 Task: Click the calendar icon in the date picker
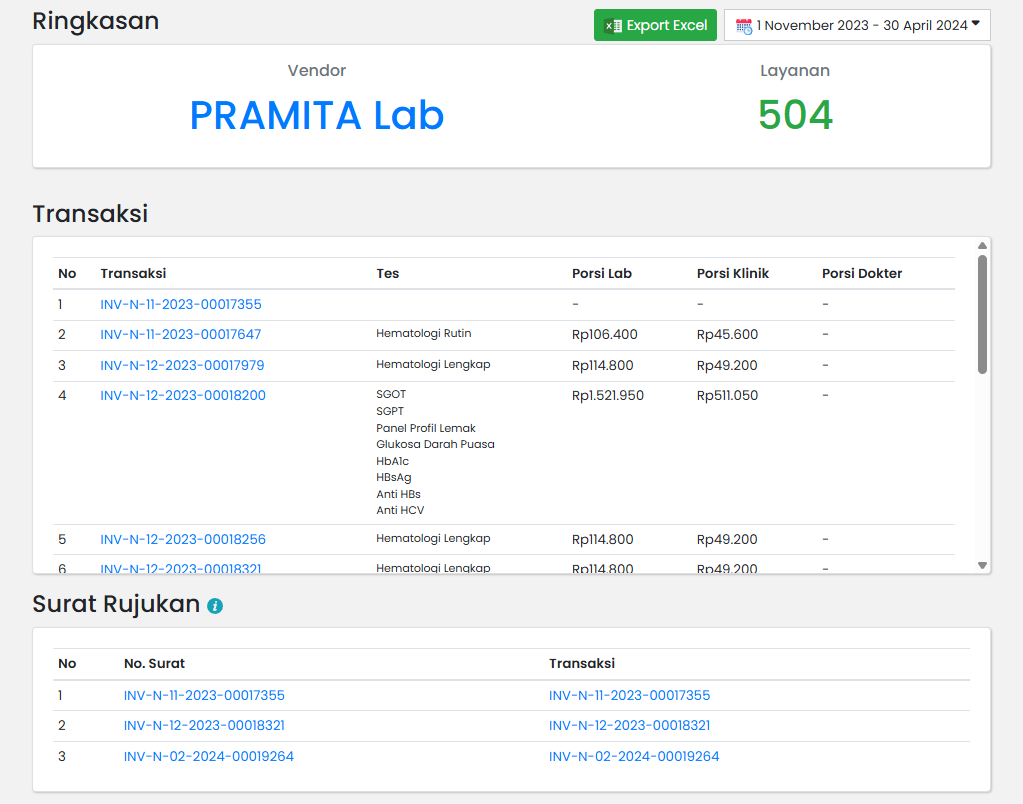(x=743, y=26)
